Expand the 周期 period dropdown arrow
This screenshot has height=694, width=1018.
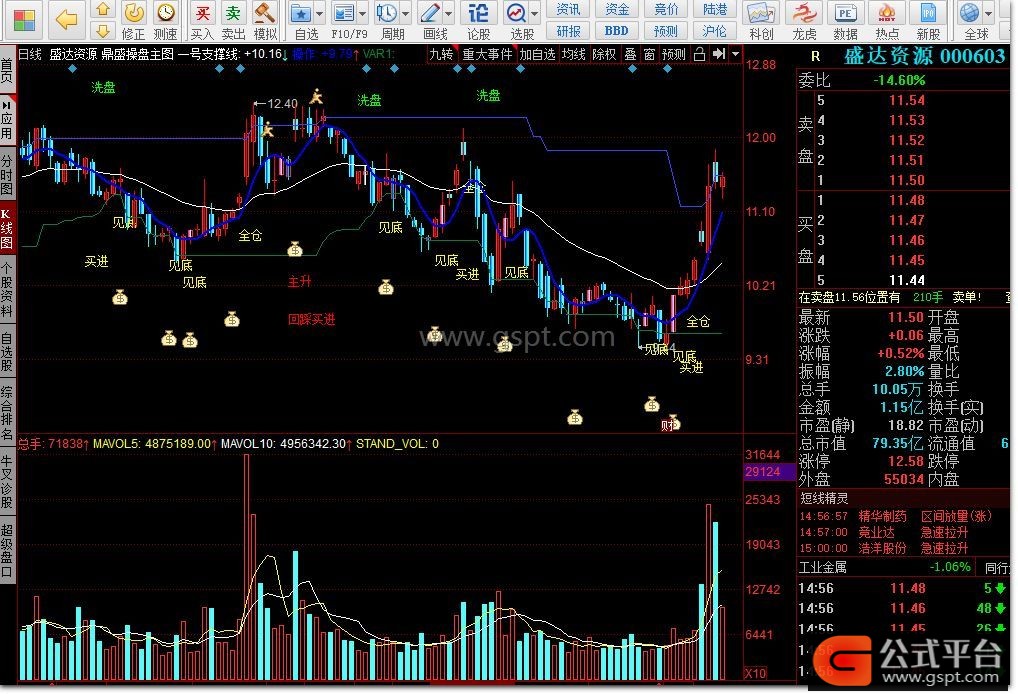pos(405,13)
